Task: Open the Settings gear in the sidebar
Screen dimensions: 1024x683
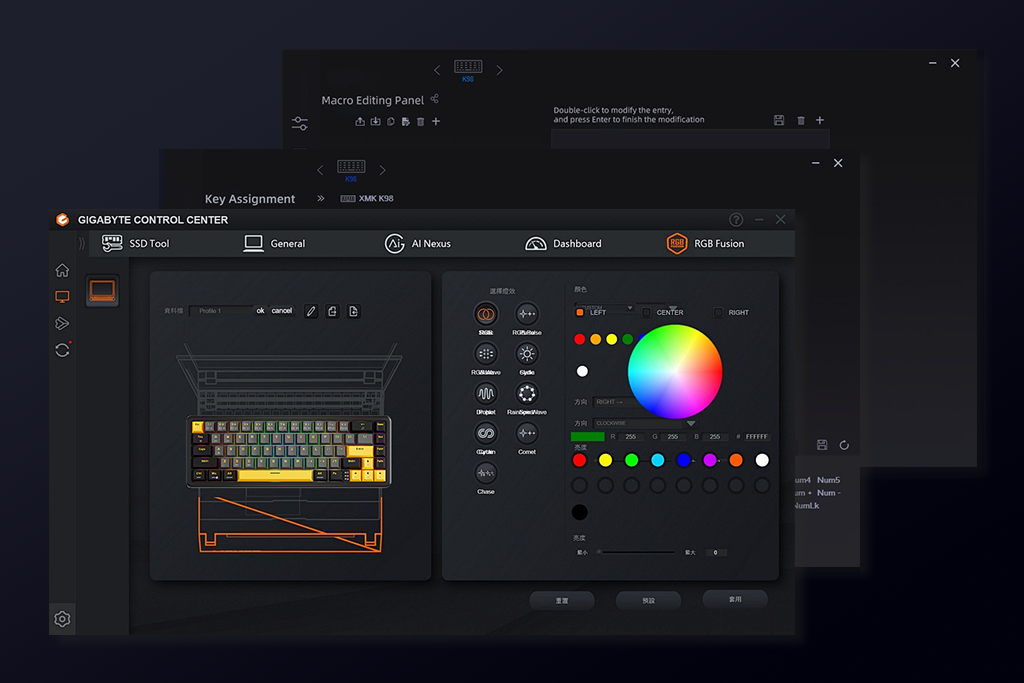Action: pyautogui.click(x=62, y=619)
